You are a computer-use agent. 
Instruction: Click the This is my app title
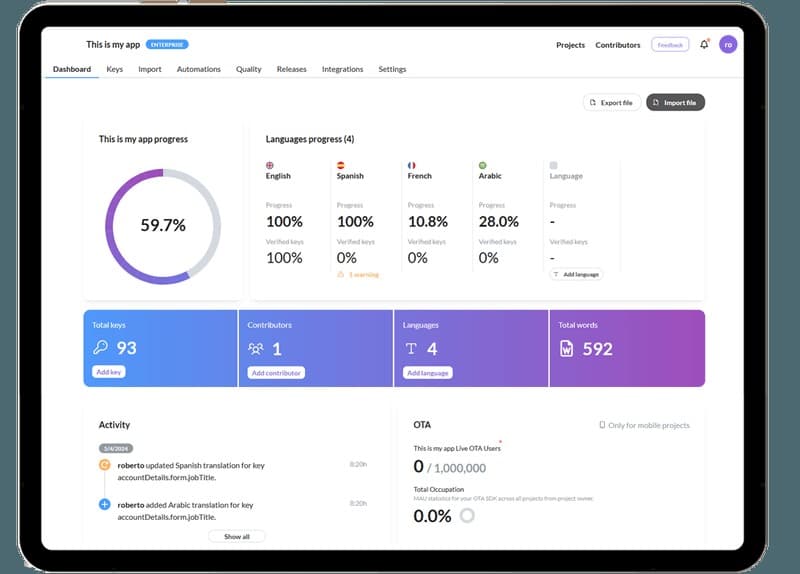[x=113, y=44]
